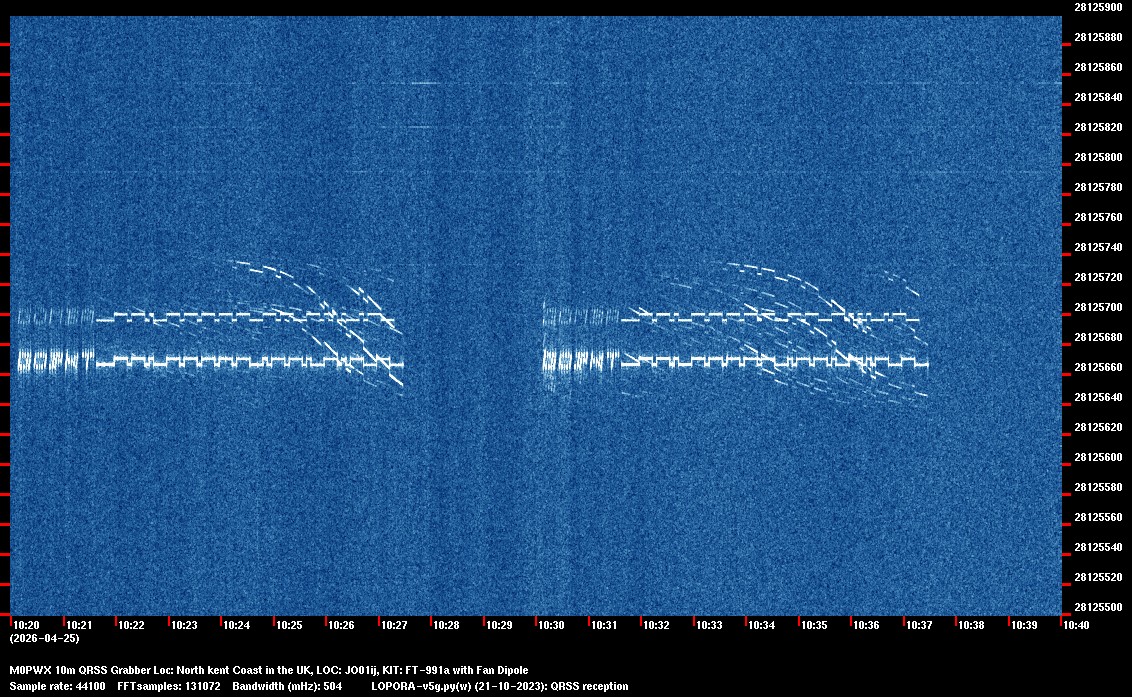
Task: Click the 10:30 time axis label
Action: 551,625
